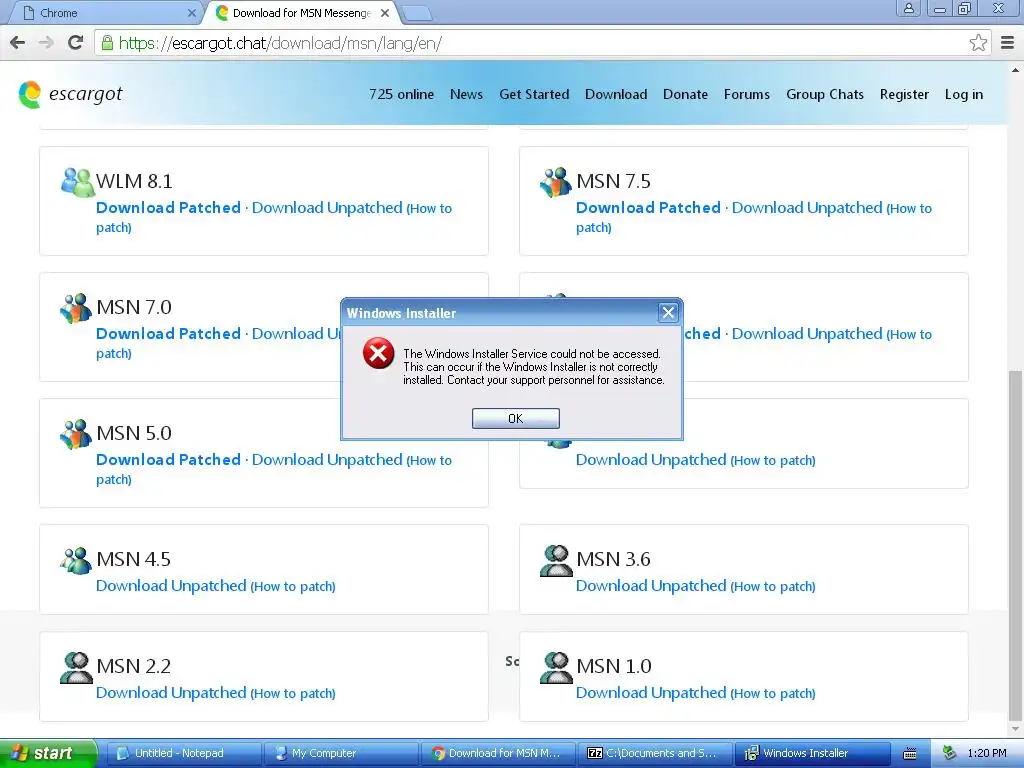The width and height of the screenshot is (1024, 768).
Task: Switch to the 7-Zip C:\Documents taskbar window
Action: pos(655,753)
